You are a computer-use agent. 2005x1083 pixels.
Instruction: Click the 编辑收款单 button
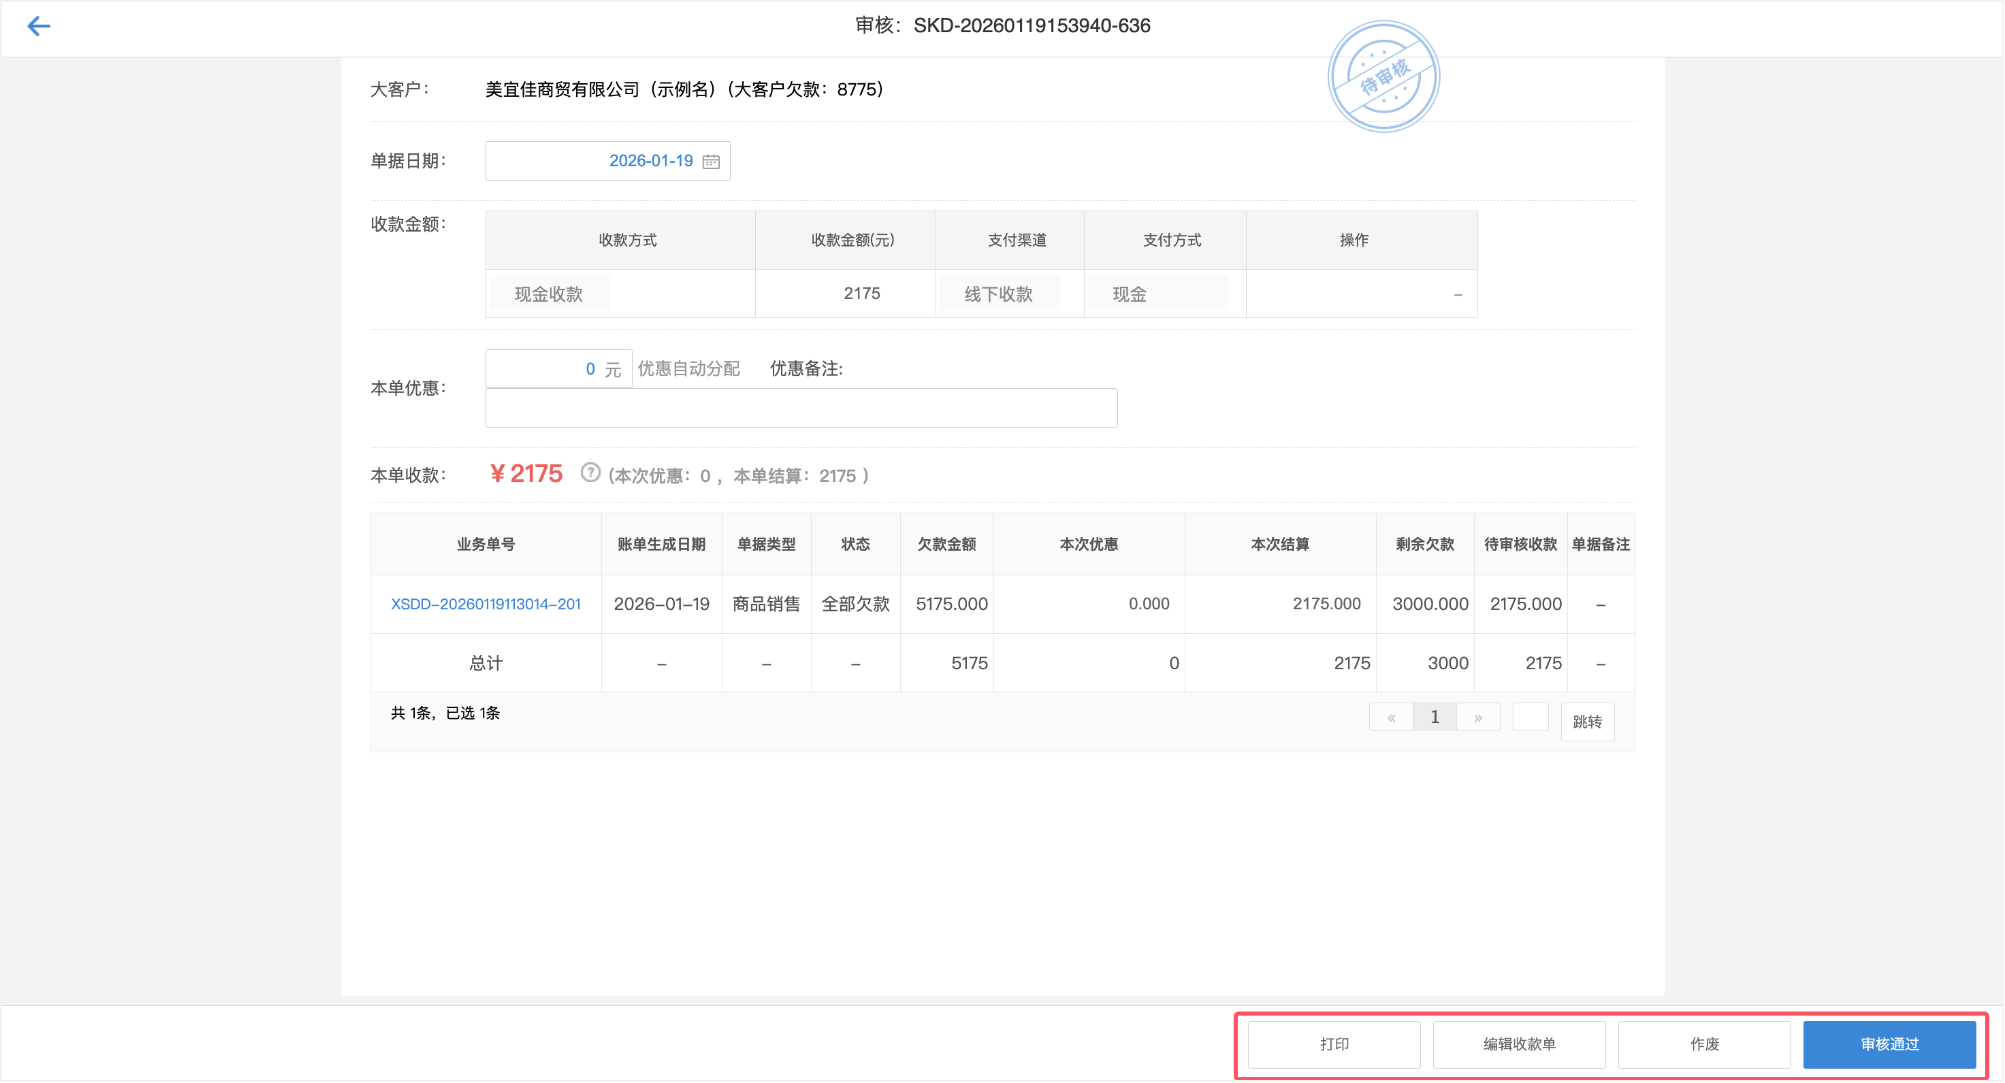1519,1044
